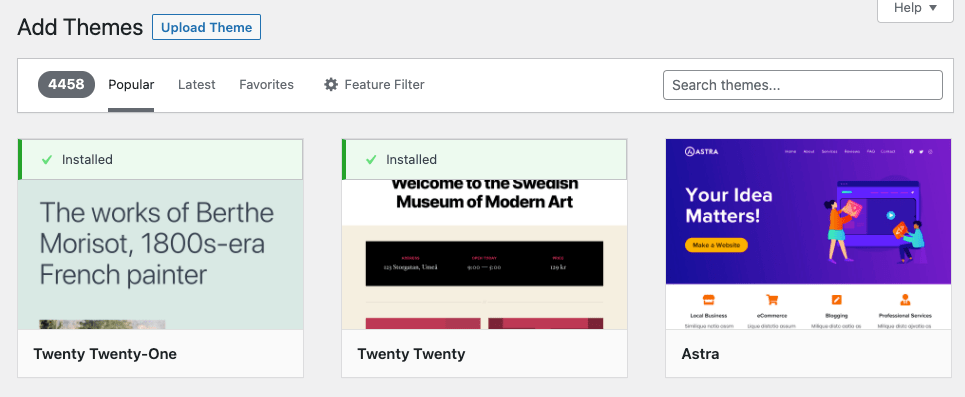
Task: Open the Astra theme preview
Action: coord(808,234)
